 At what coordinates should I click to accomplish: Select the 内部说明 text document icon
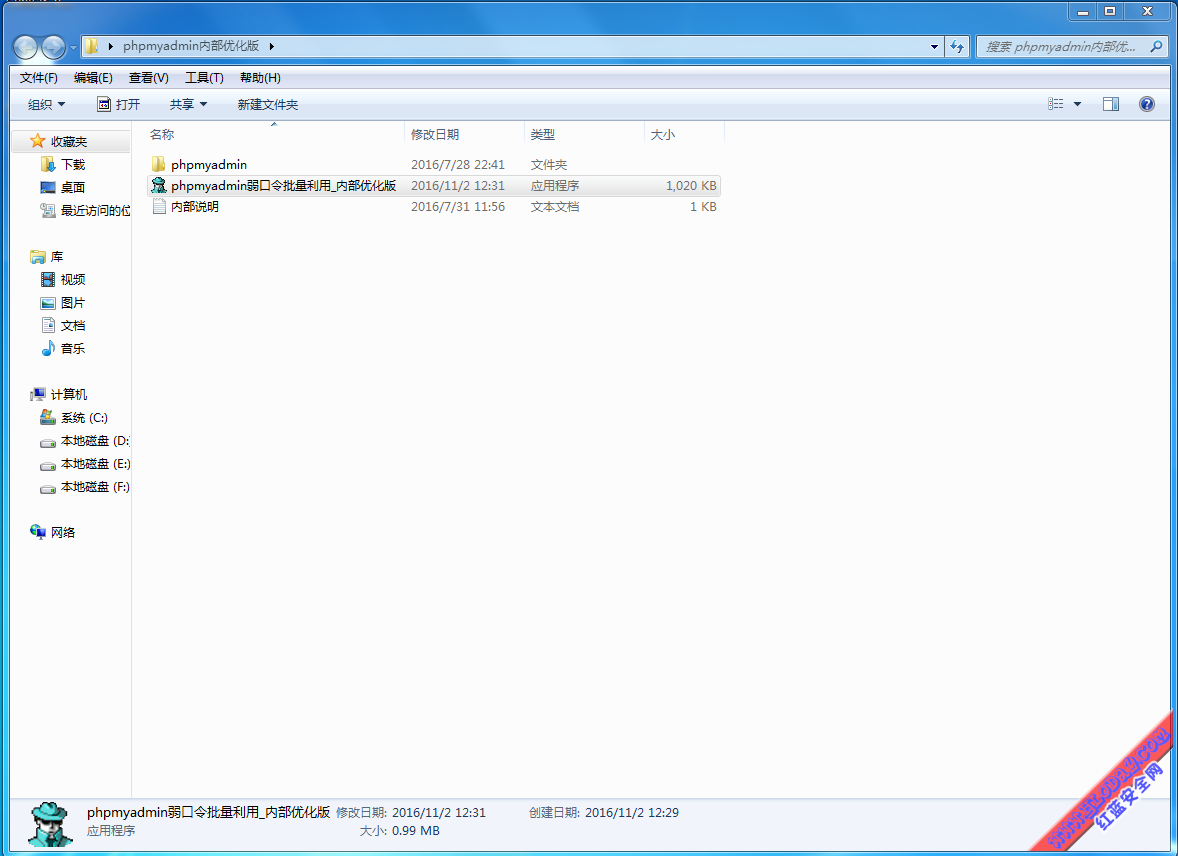pyautogui.click(x=159, y=207)
